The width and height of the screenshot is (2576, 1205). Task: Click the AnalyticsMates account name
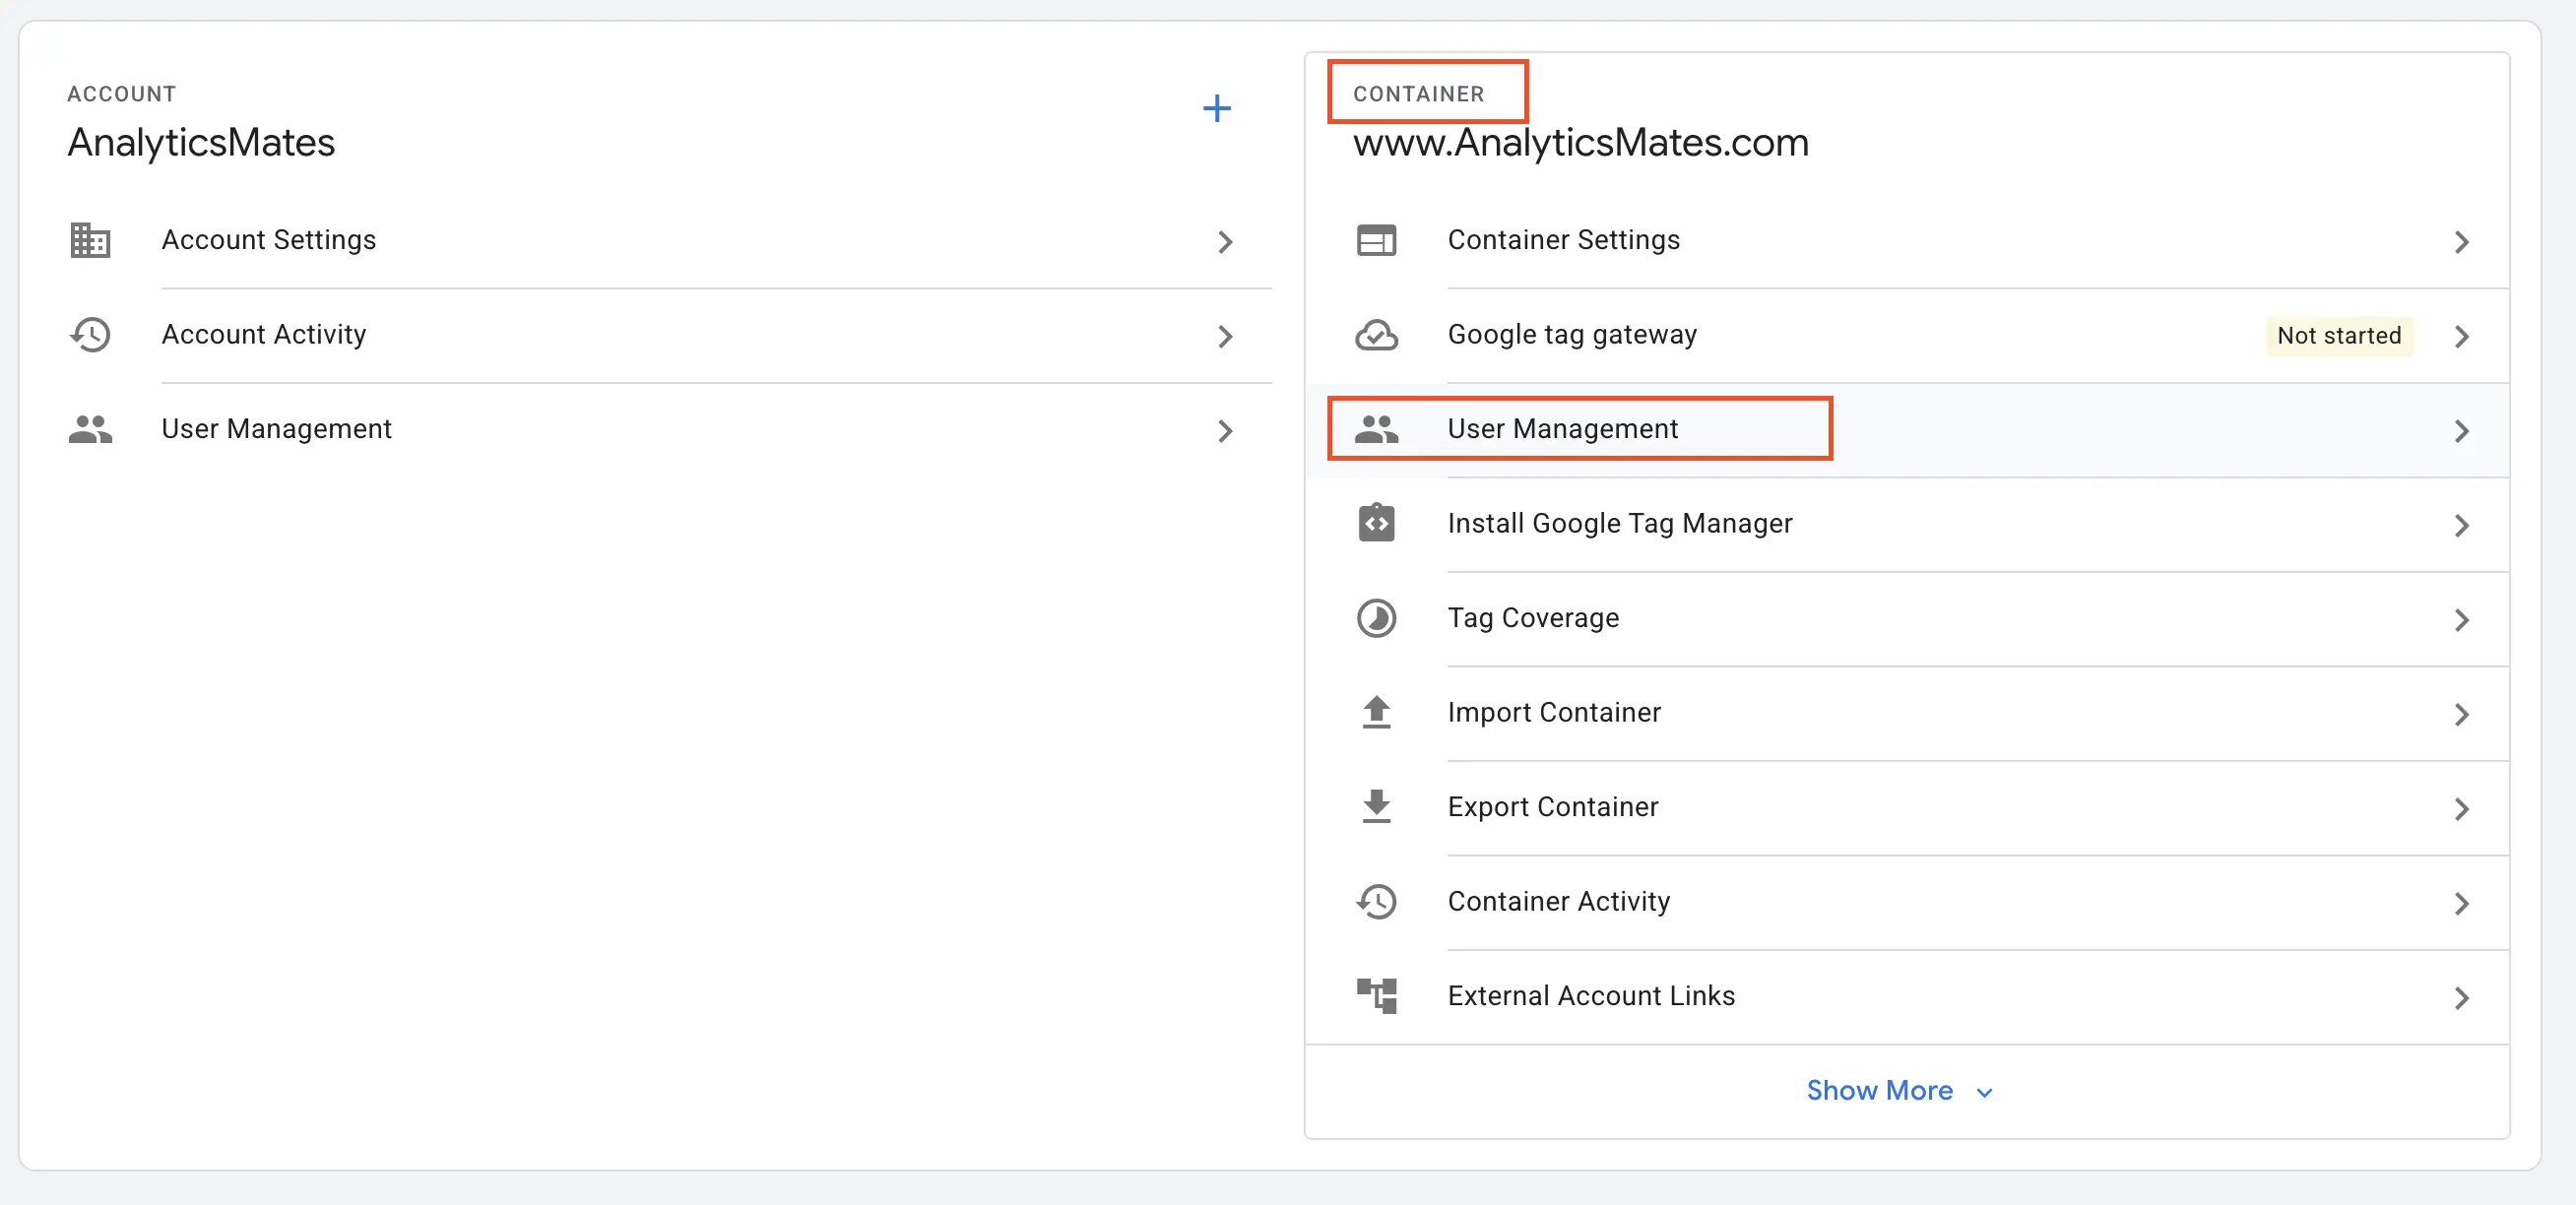[x=201, y=142]
